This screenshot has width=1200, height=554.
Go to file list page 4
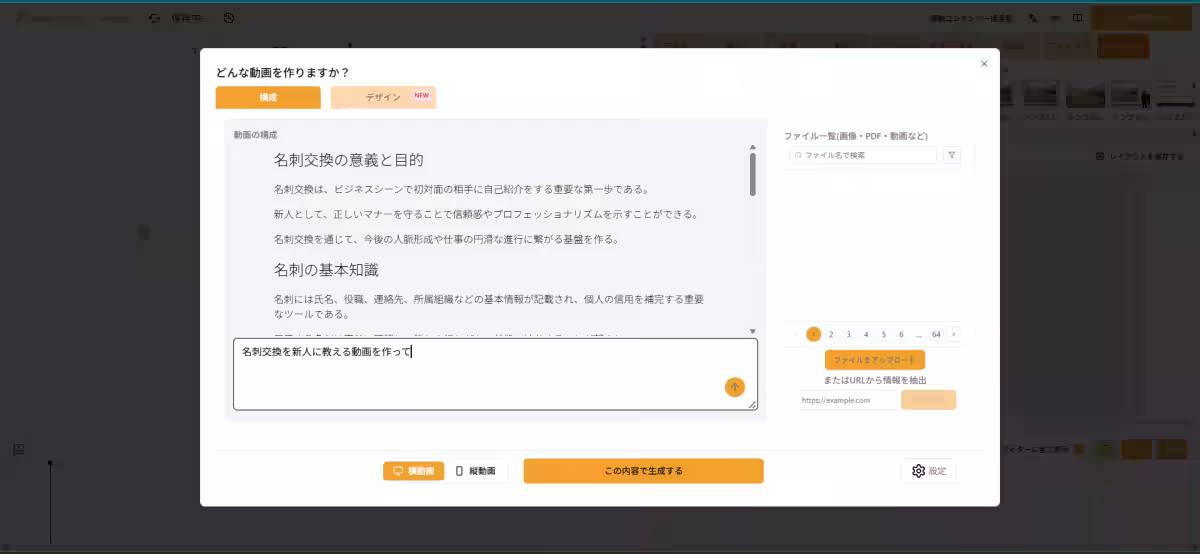click(x=866, y=334)
